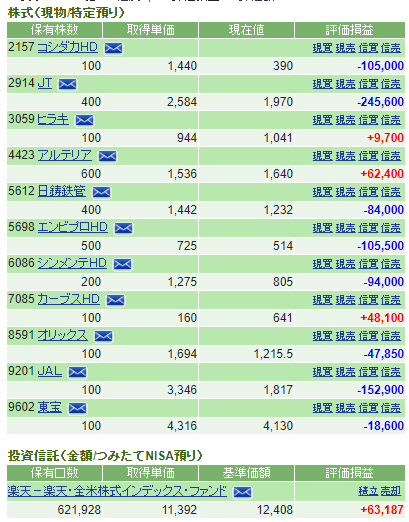Click 現買 in the シンメンテHD row
Screen dimensions: 409x522
point(323,264)
